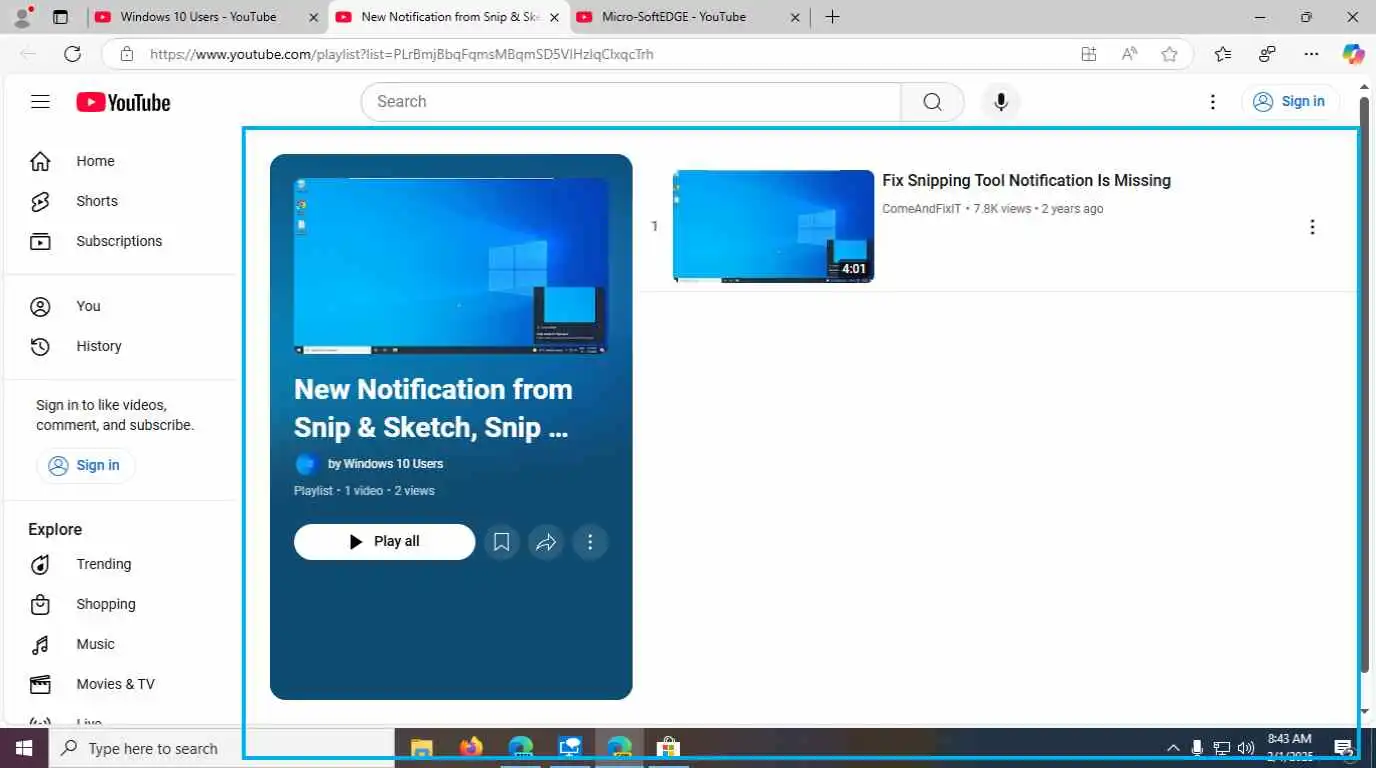Click the sidebar Sign in button
The image size is (1376, 768).
pyautogui.click(x=85, y=465)
